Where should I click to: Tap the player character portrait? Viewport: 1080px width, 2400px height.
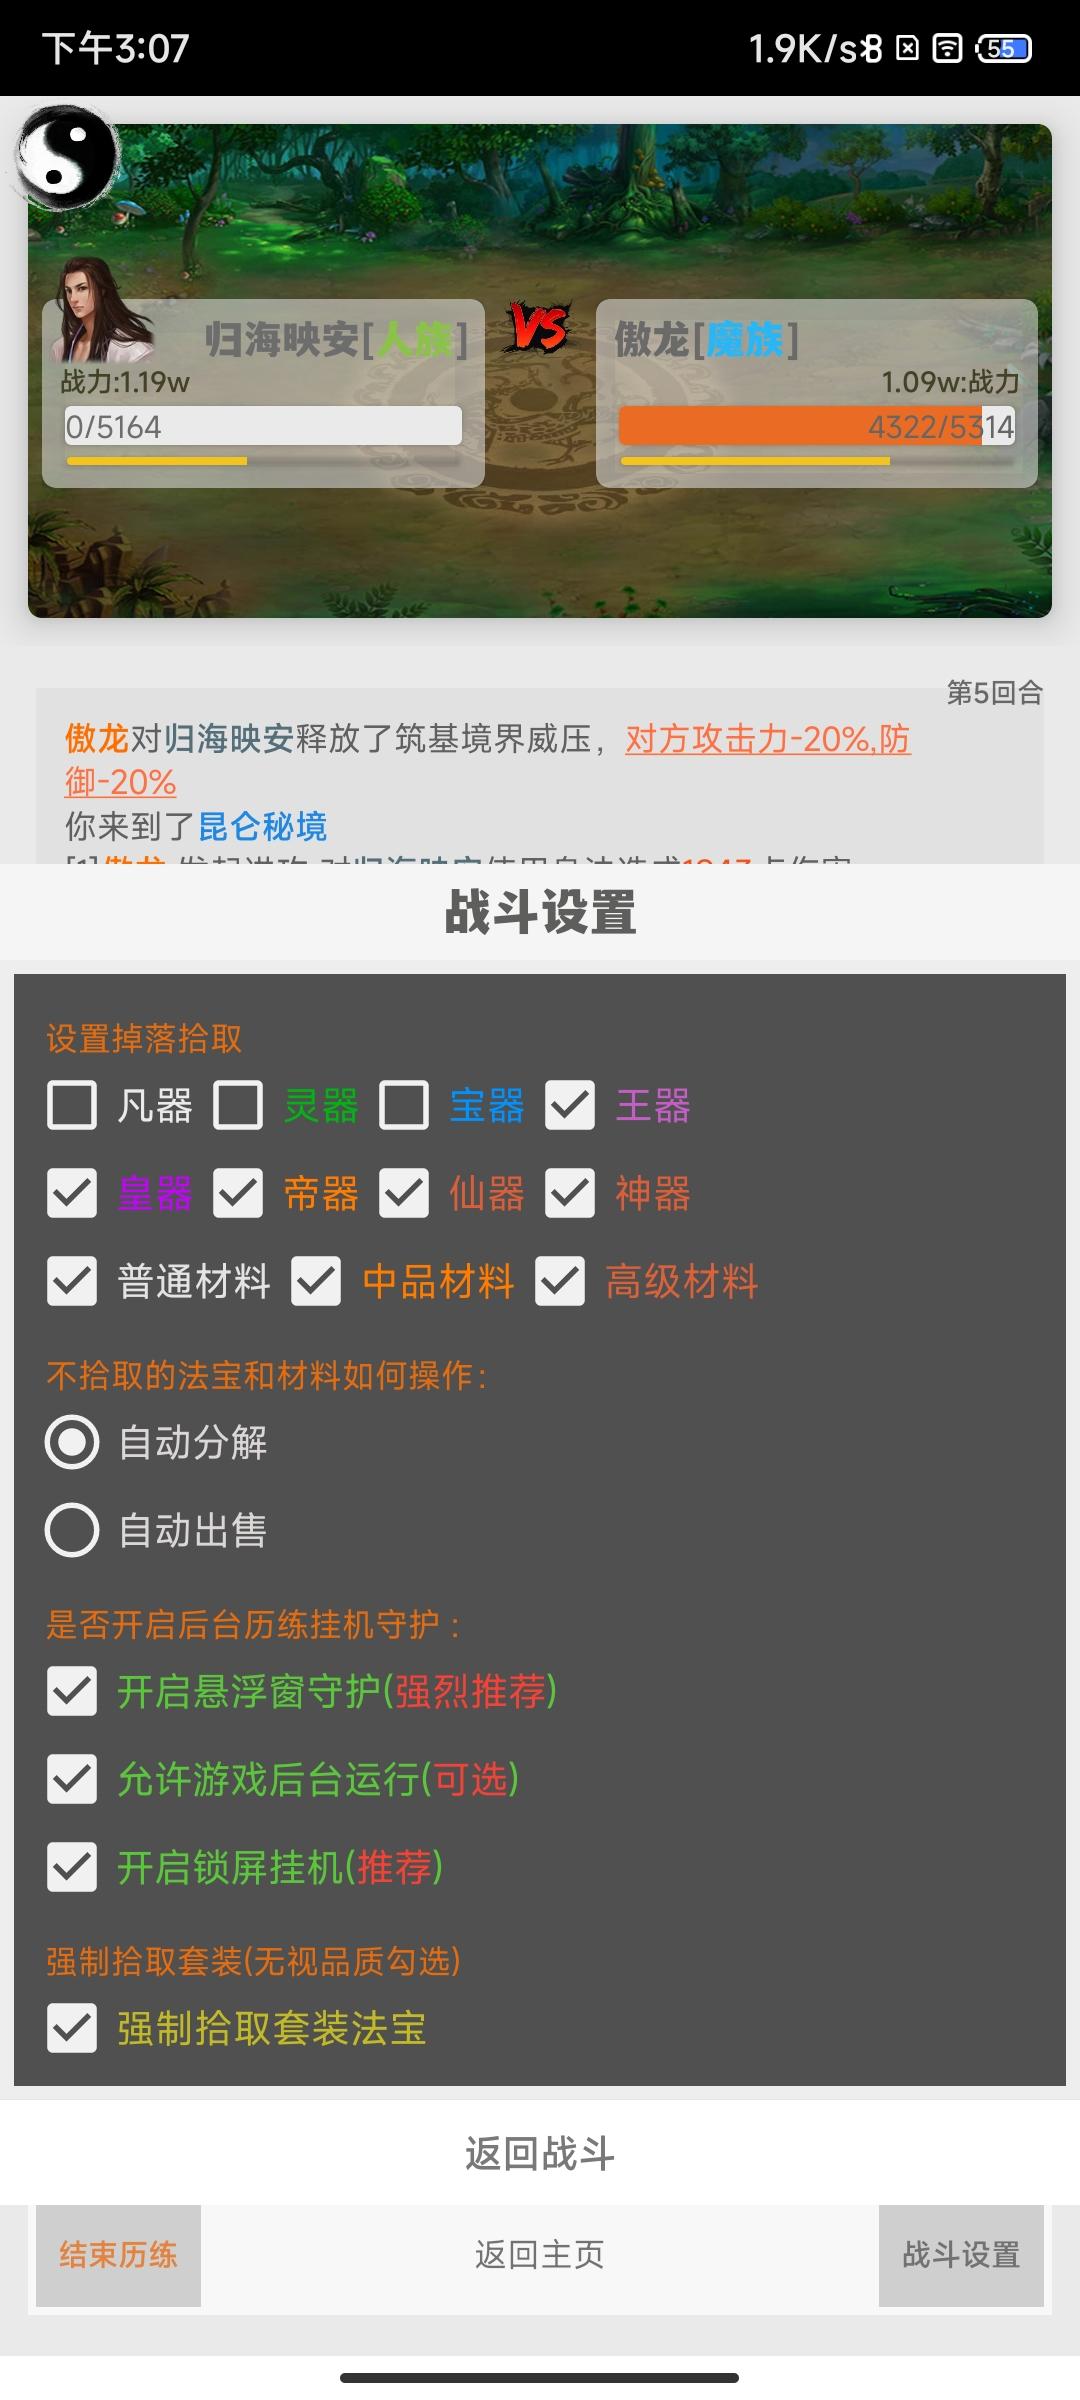click(x=101, y=311)
